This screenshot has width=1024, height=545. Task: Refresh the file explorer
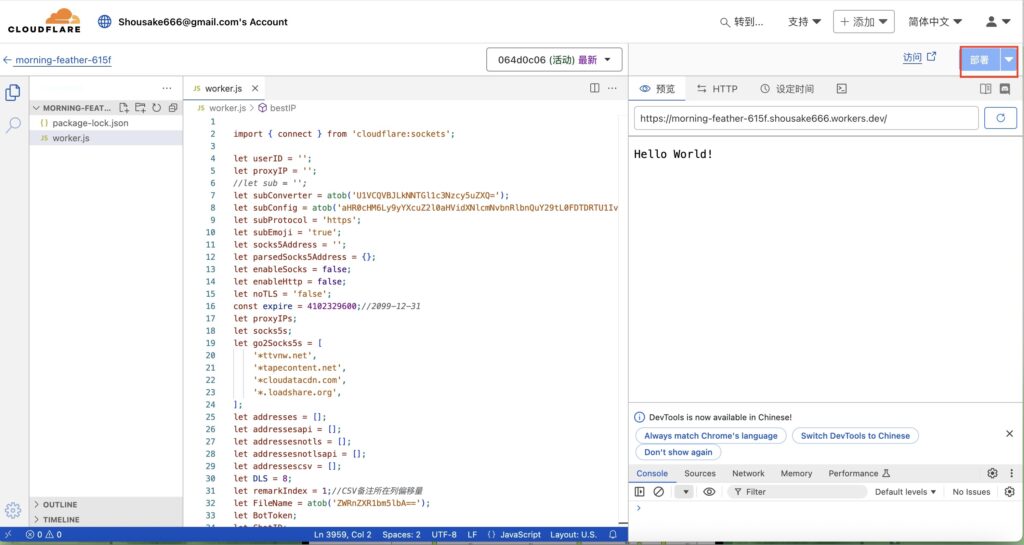click(157, 108)
